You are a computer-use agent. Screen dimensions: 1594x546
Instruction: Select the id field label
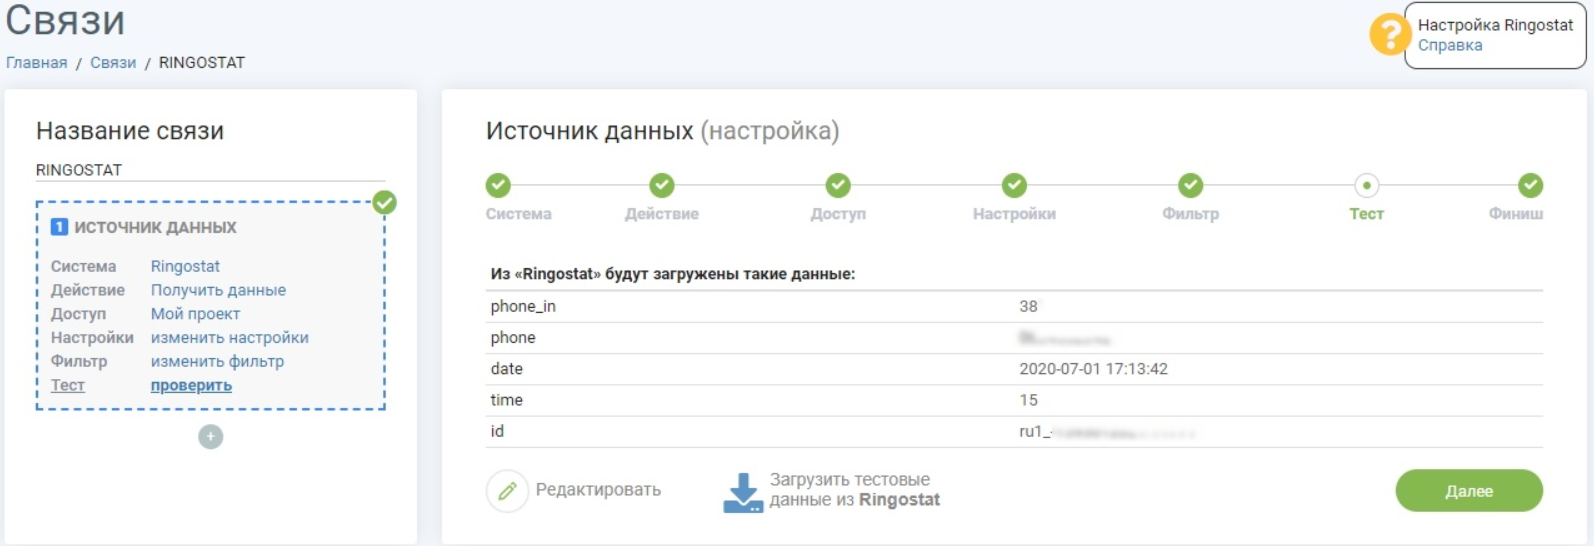click(497, 431)
